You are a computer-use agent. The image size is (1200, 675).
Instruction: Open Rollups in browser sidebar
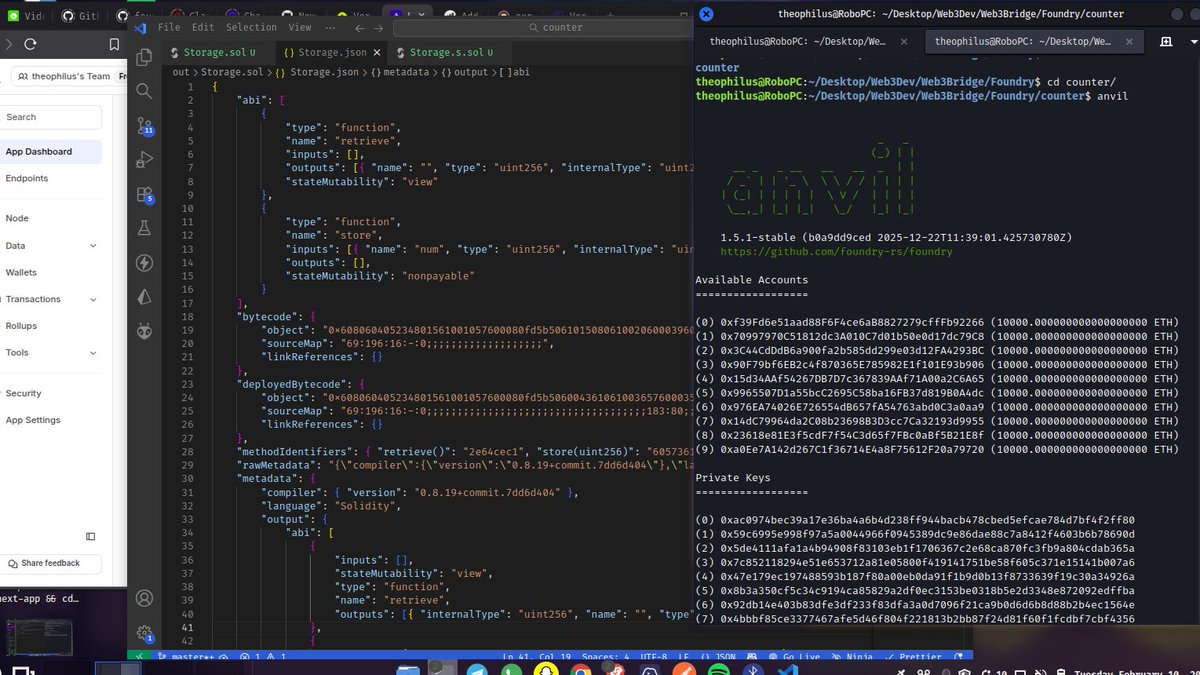(21, 326)
